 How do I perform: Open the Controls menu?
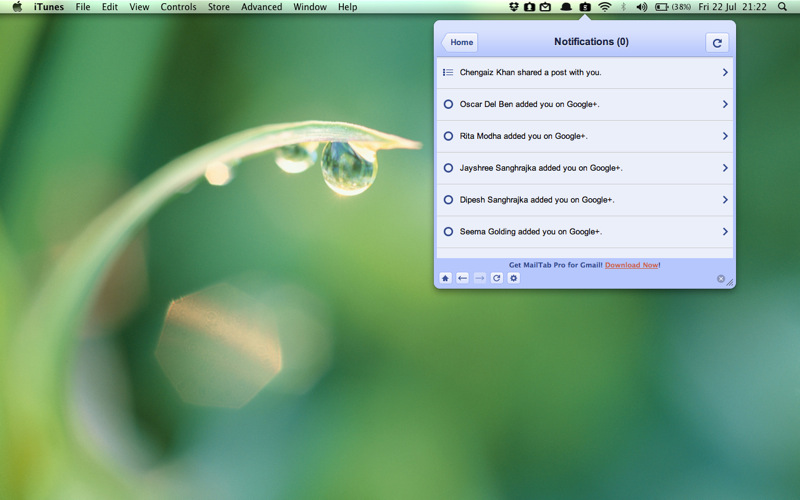[x=178, y=7]
